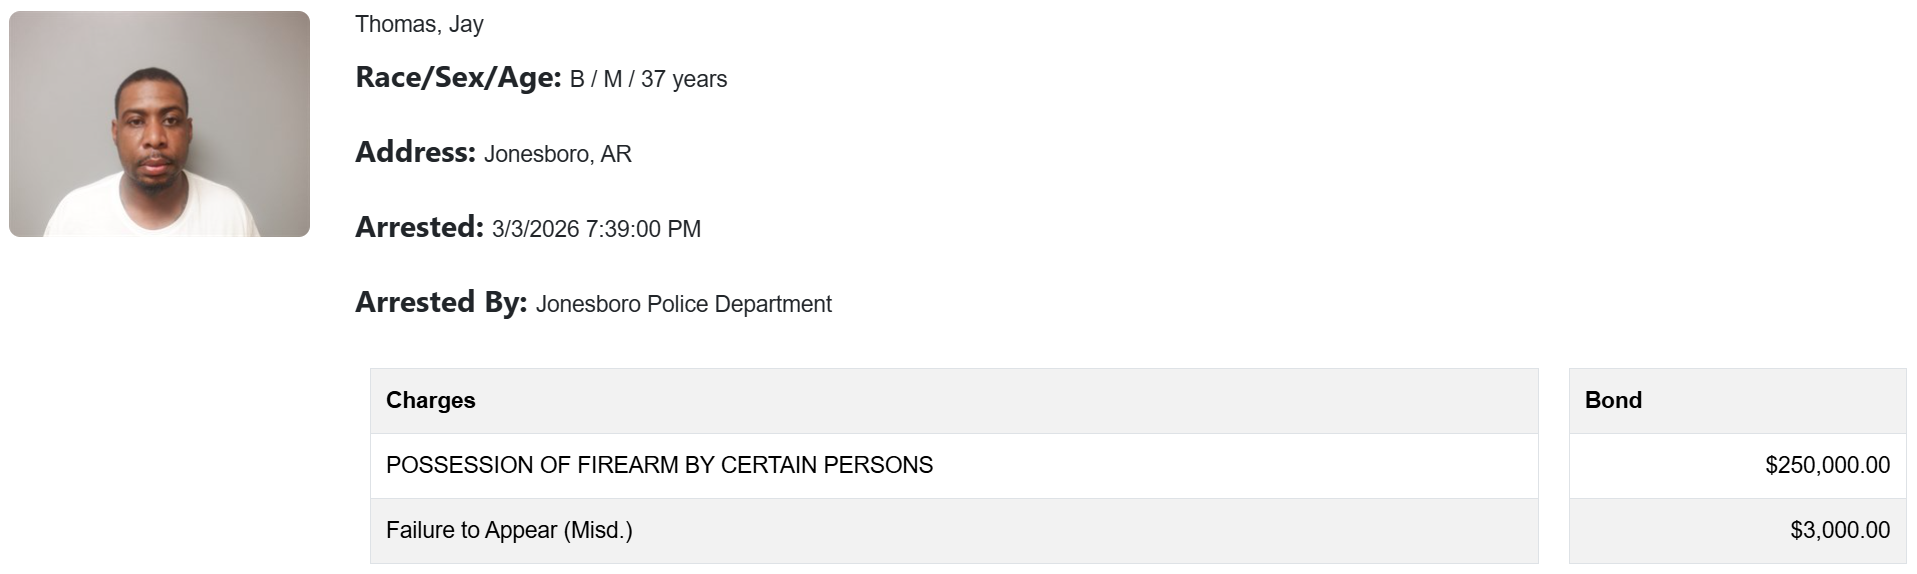1917x574 pixels.
Task: Click the name Thomas, Jay
Action: pos(419,24)
